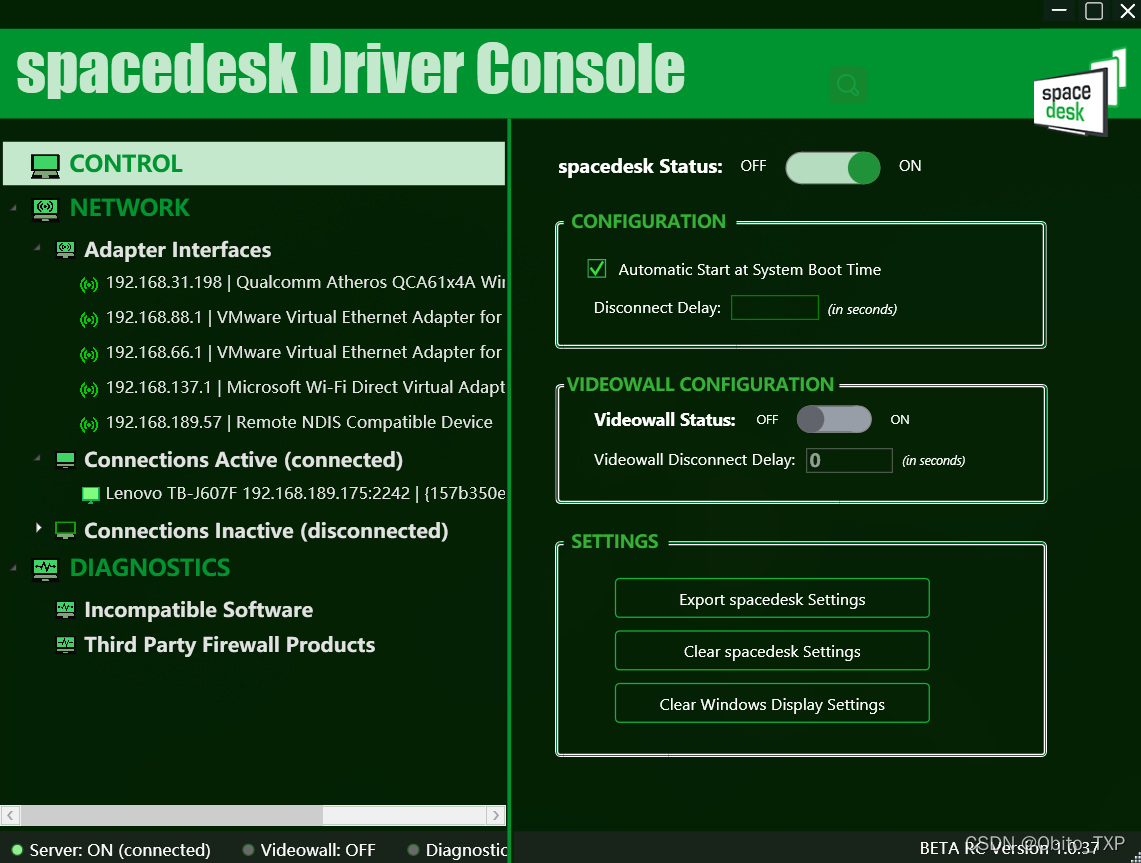Collapse the Connections Active node
The width and height of the screenshot is (1141, 863).
pos(37,458)
